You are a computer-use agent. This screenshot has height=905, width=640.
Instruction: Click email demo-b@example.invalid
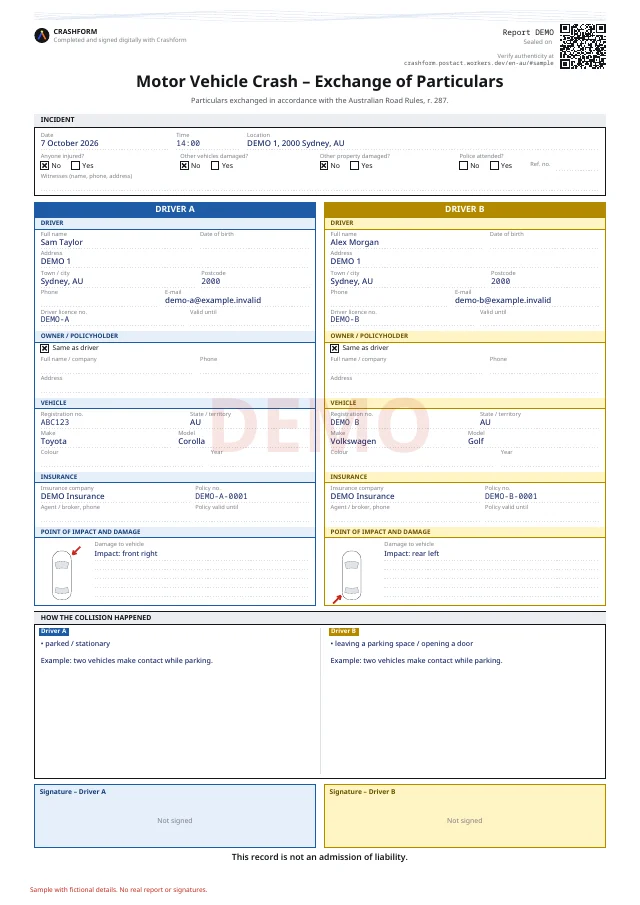pos(503,300)
